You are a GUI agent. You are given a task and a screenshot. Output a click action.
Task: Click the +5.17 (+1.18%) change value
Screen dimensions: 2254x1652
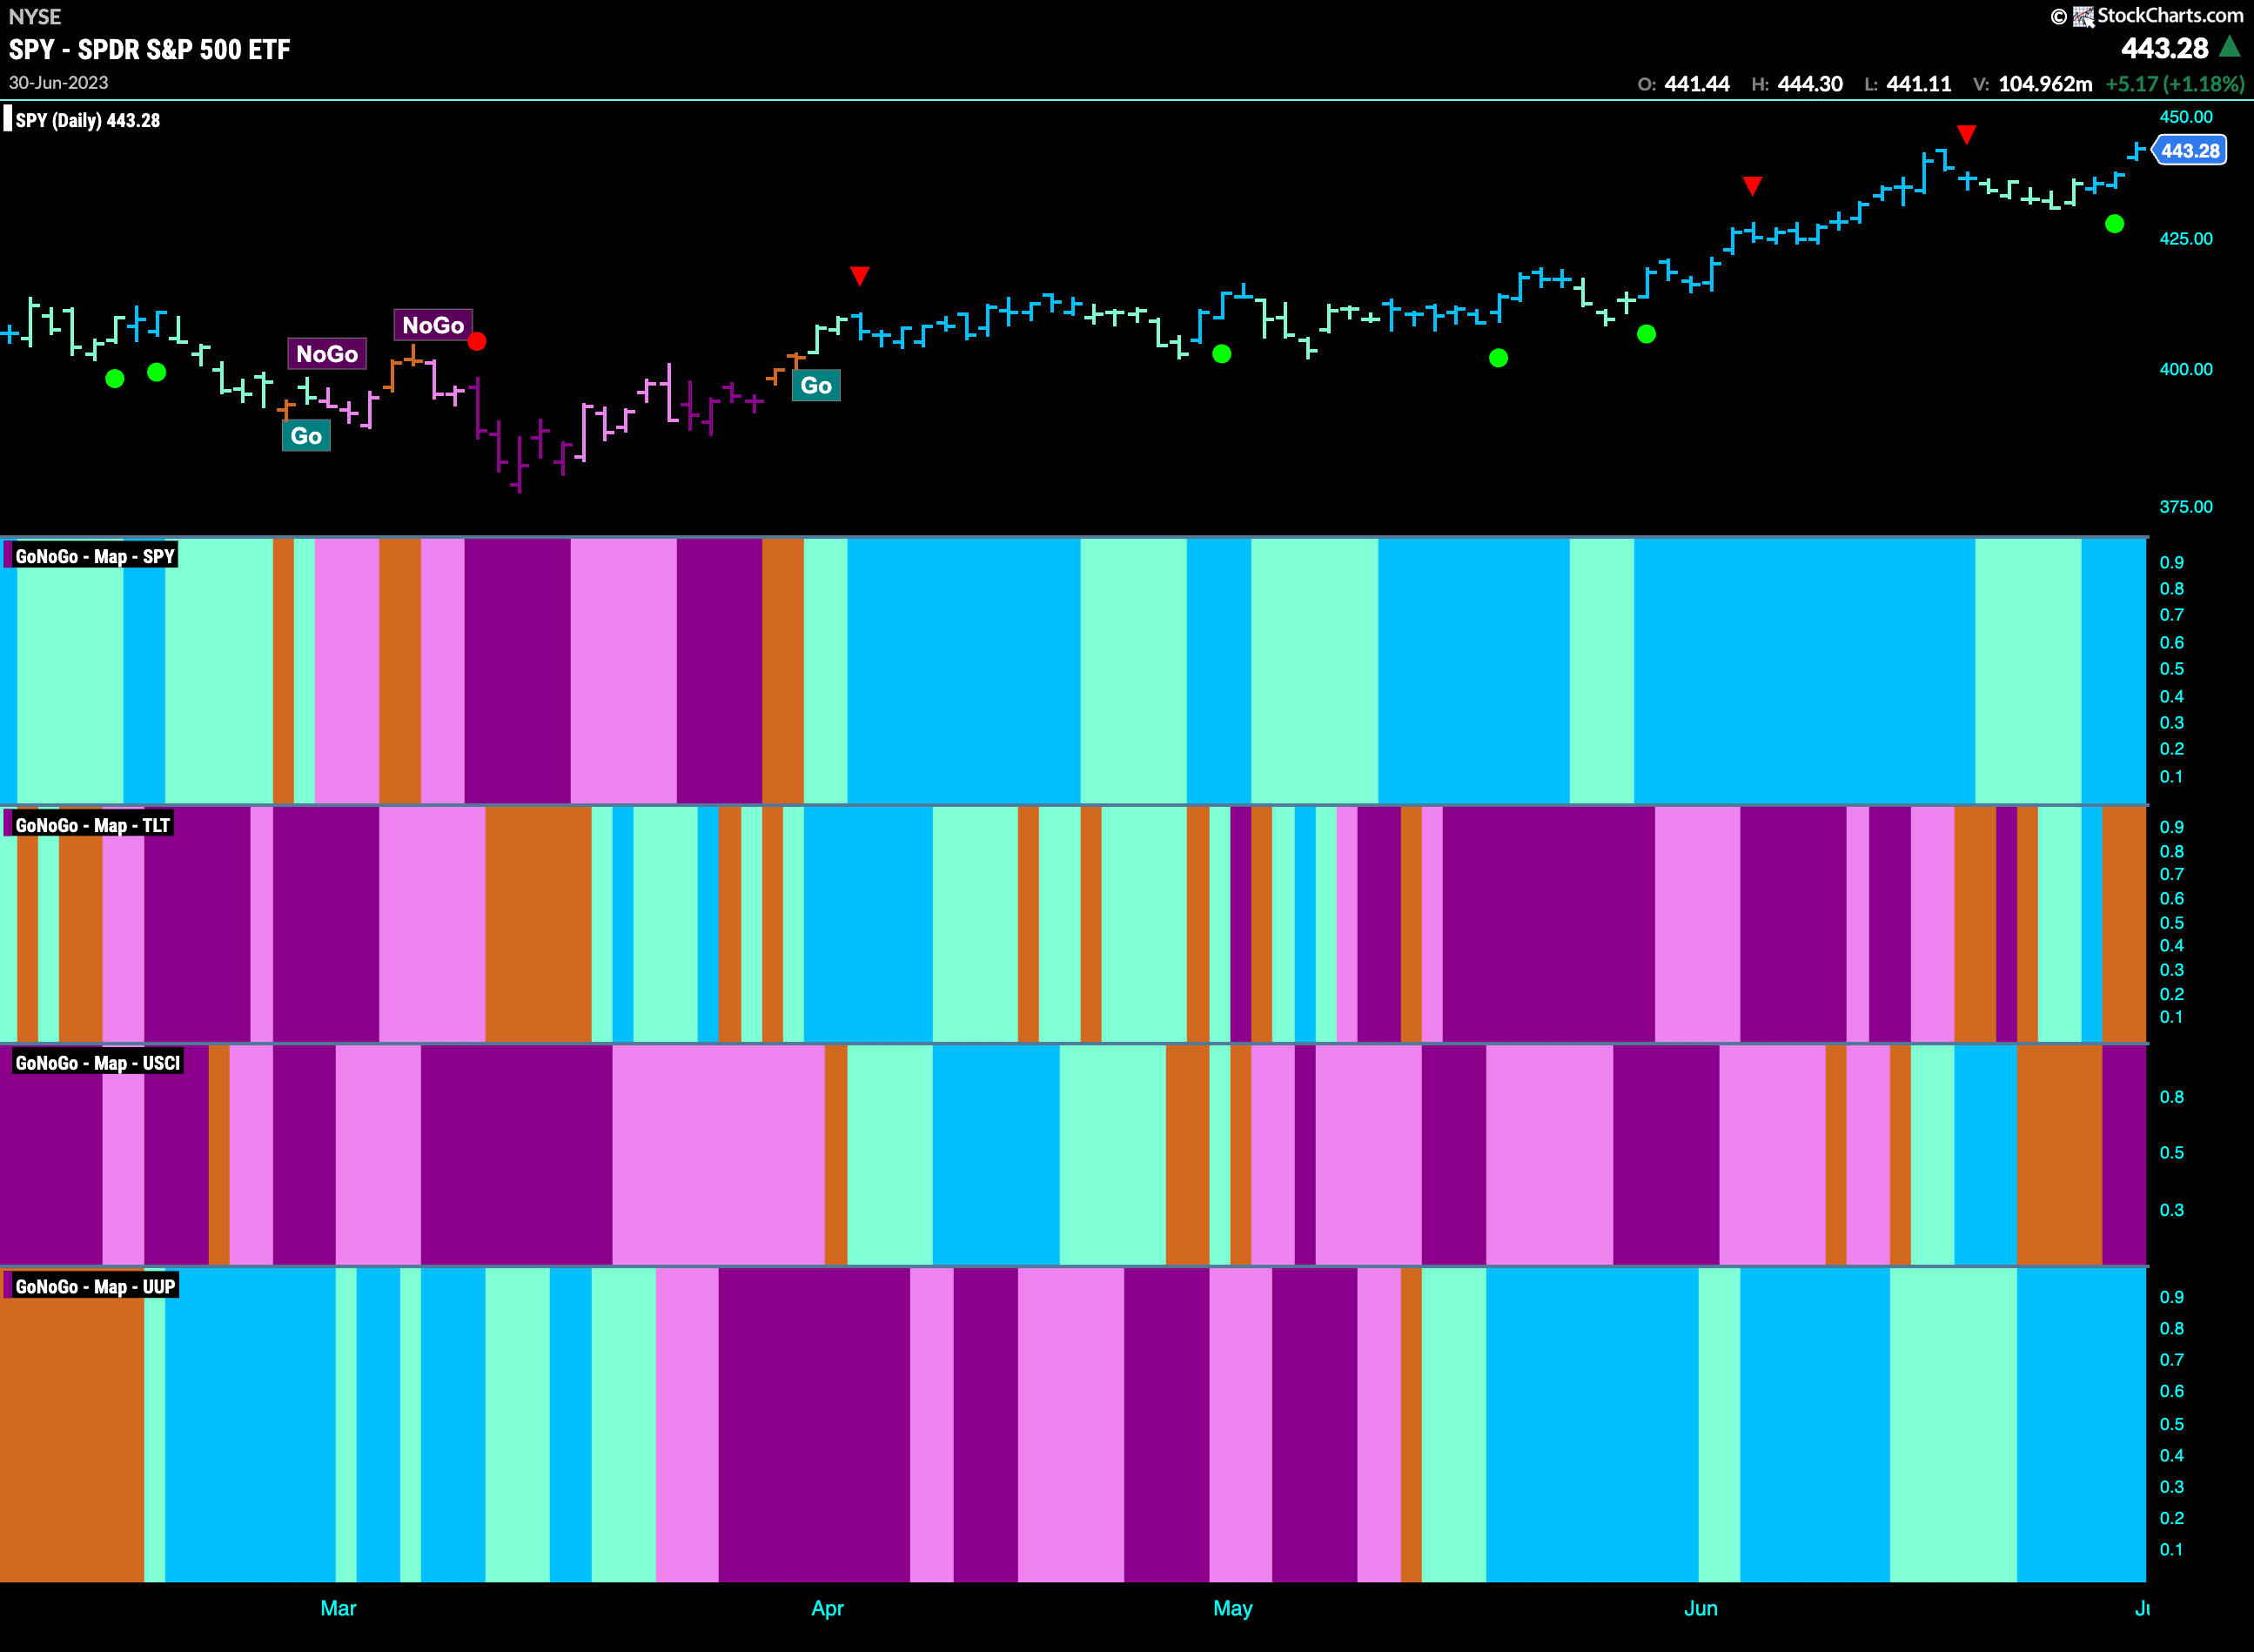(x=2175, y=84)
